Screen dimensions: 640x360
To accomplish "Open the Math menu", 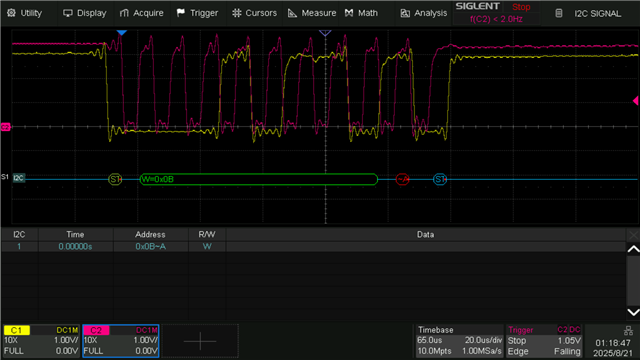I will click(361, 13).
